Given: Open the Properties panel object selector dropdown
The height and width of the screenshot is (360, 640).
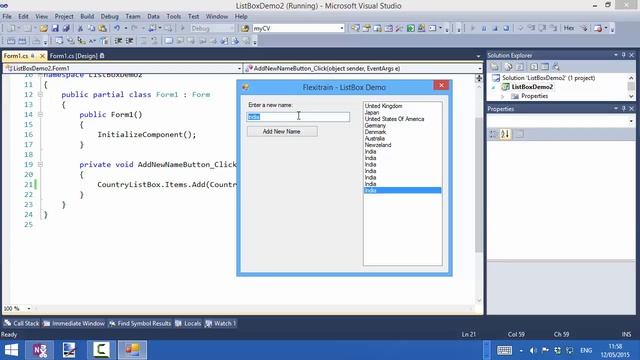Looking at the screenshot, I should point(631,121).
